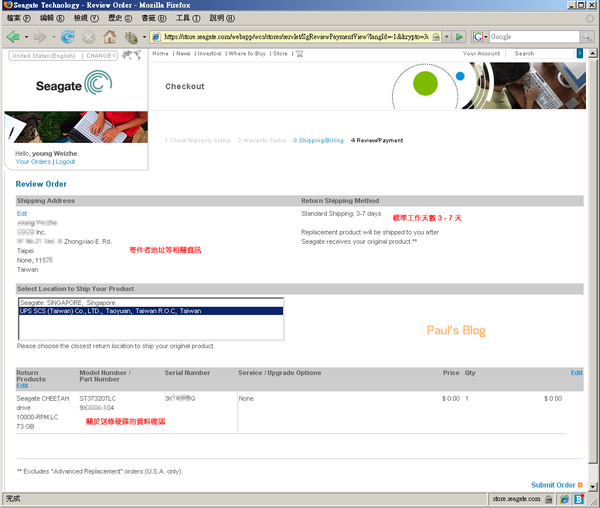Click the padlock icon in the address bar
600x508 pixels.
click(x=436, y=37)
